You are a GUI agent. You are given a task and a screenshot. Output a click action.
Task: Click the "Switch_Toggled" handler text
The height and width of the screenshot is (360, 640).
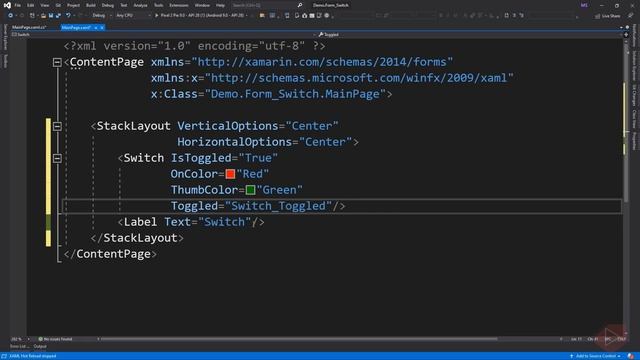pyautogui.click(x=278, y=206)
